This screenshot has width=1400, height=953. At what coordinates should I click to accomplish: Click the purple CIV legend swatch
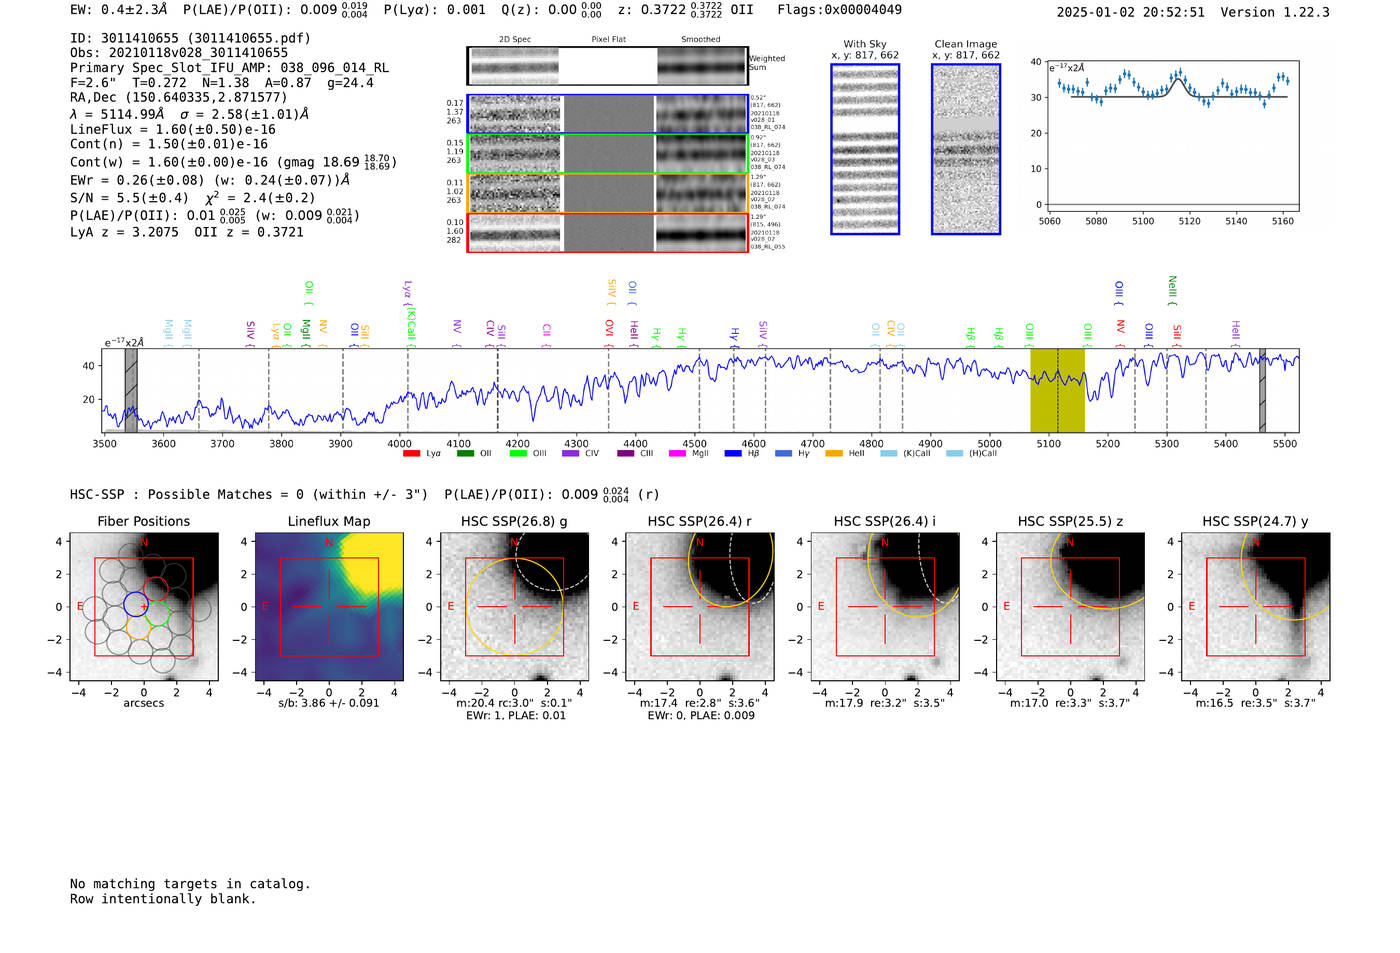coord(571,454)
